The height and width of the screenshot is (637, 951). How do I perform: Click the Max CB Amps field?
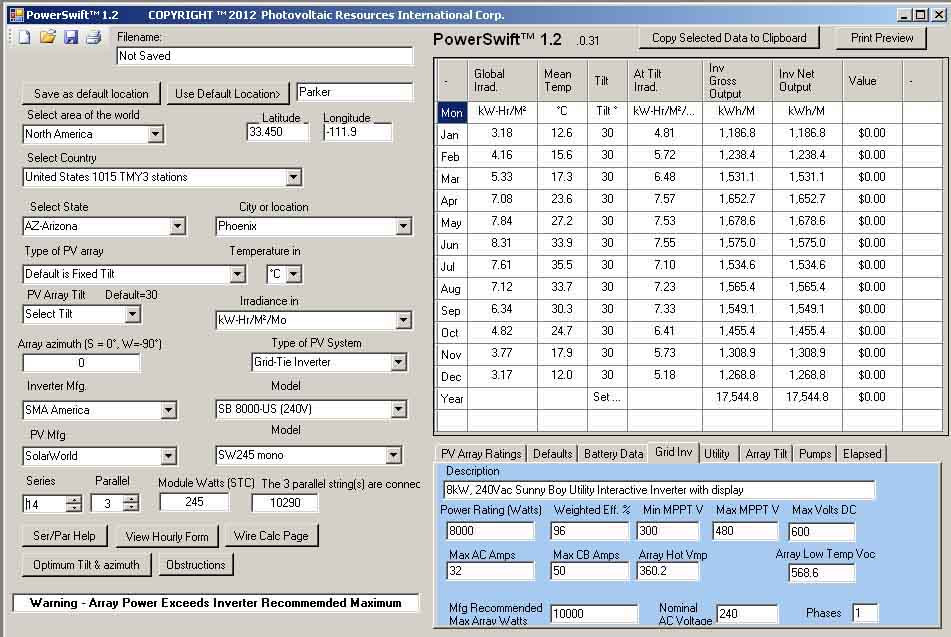point(590,571)
